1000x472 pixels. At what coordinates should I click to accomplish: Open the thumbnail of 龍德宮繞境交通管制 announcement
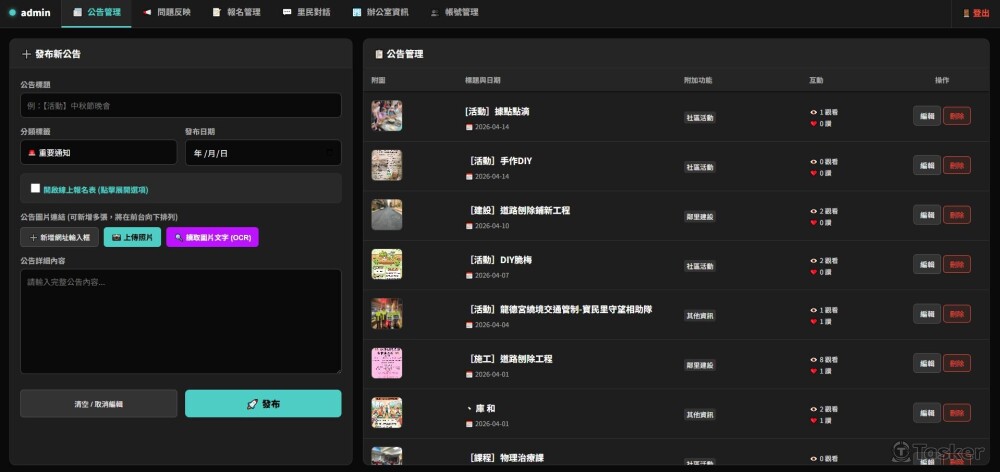(x=386, y=313)
